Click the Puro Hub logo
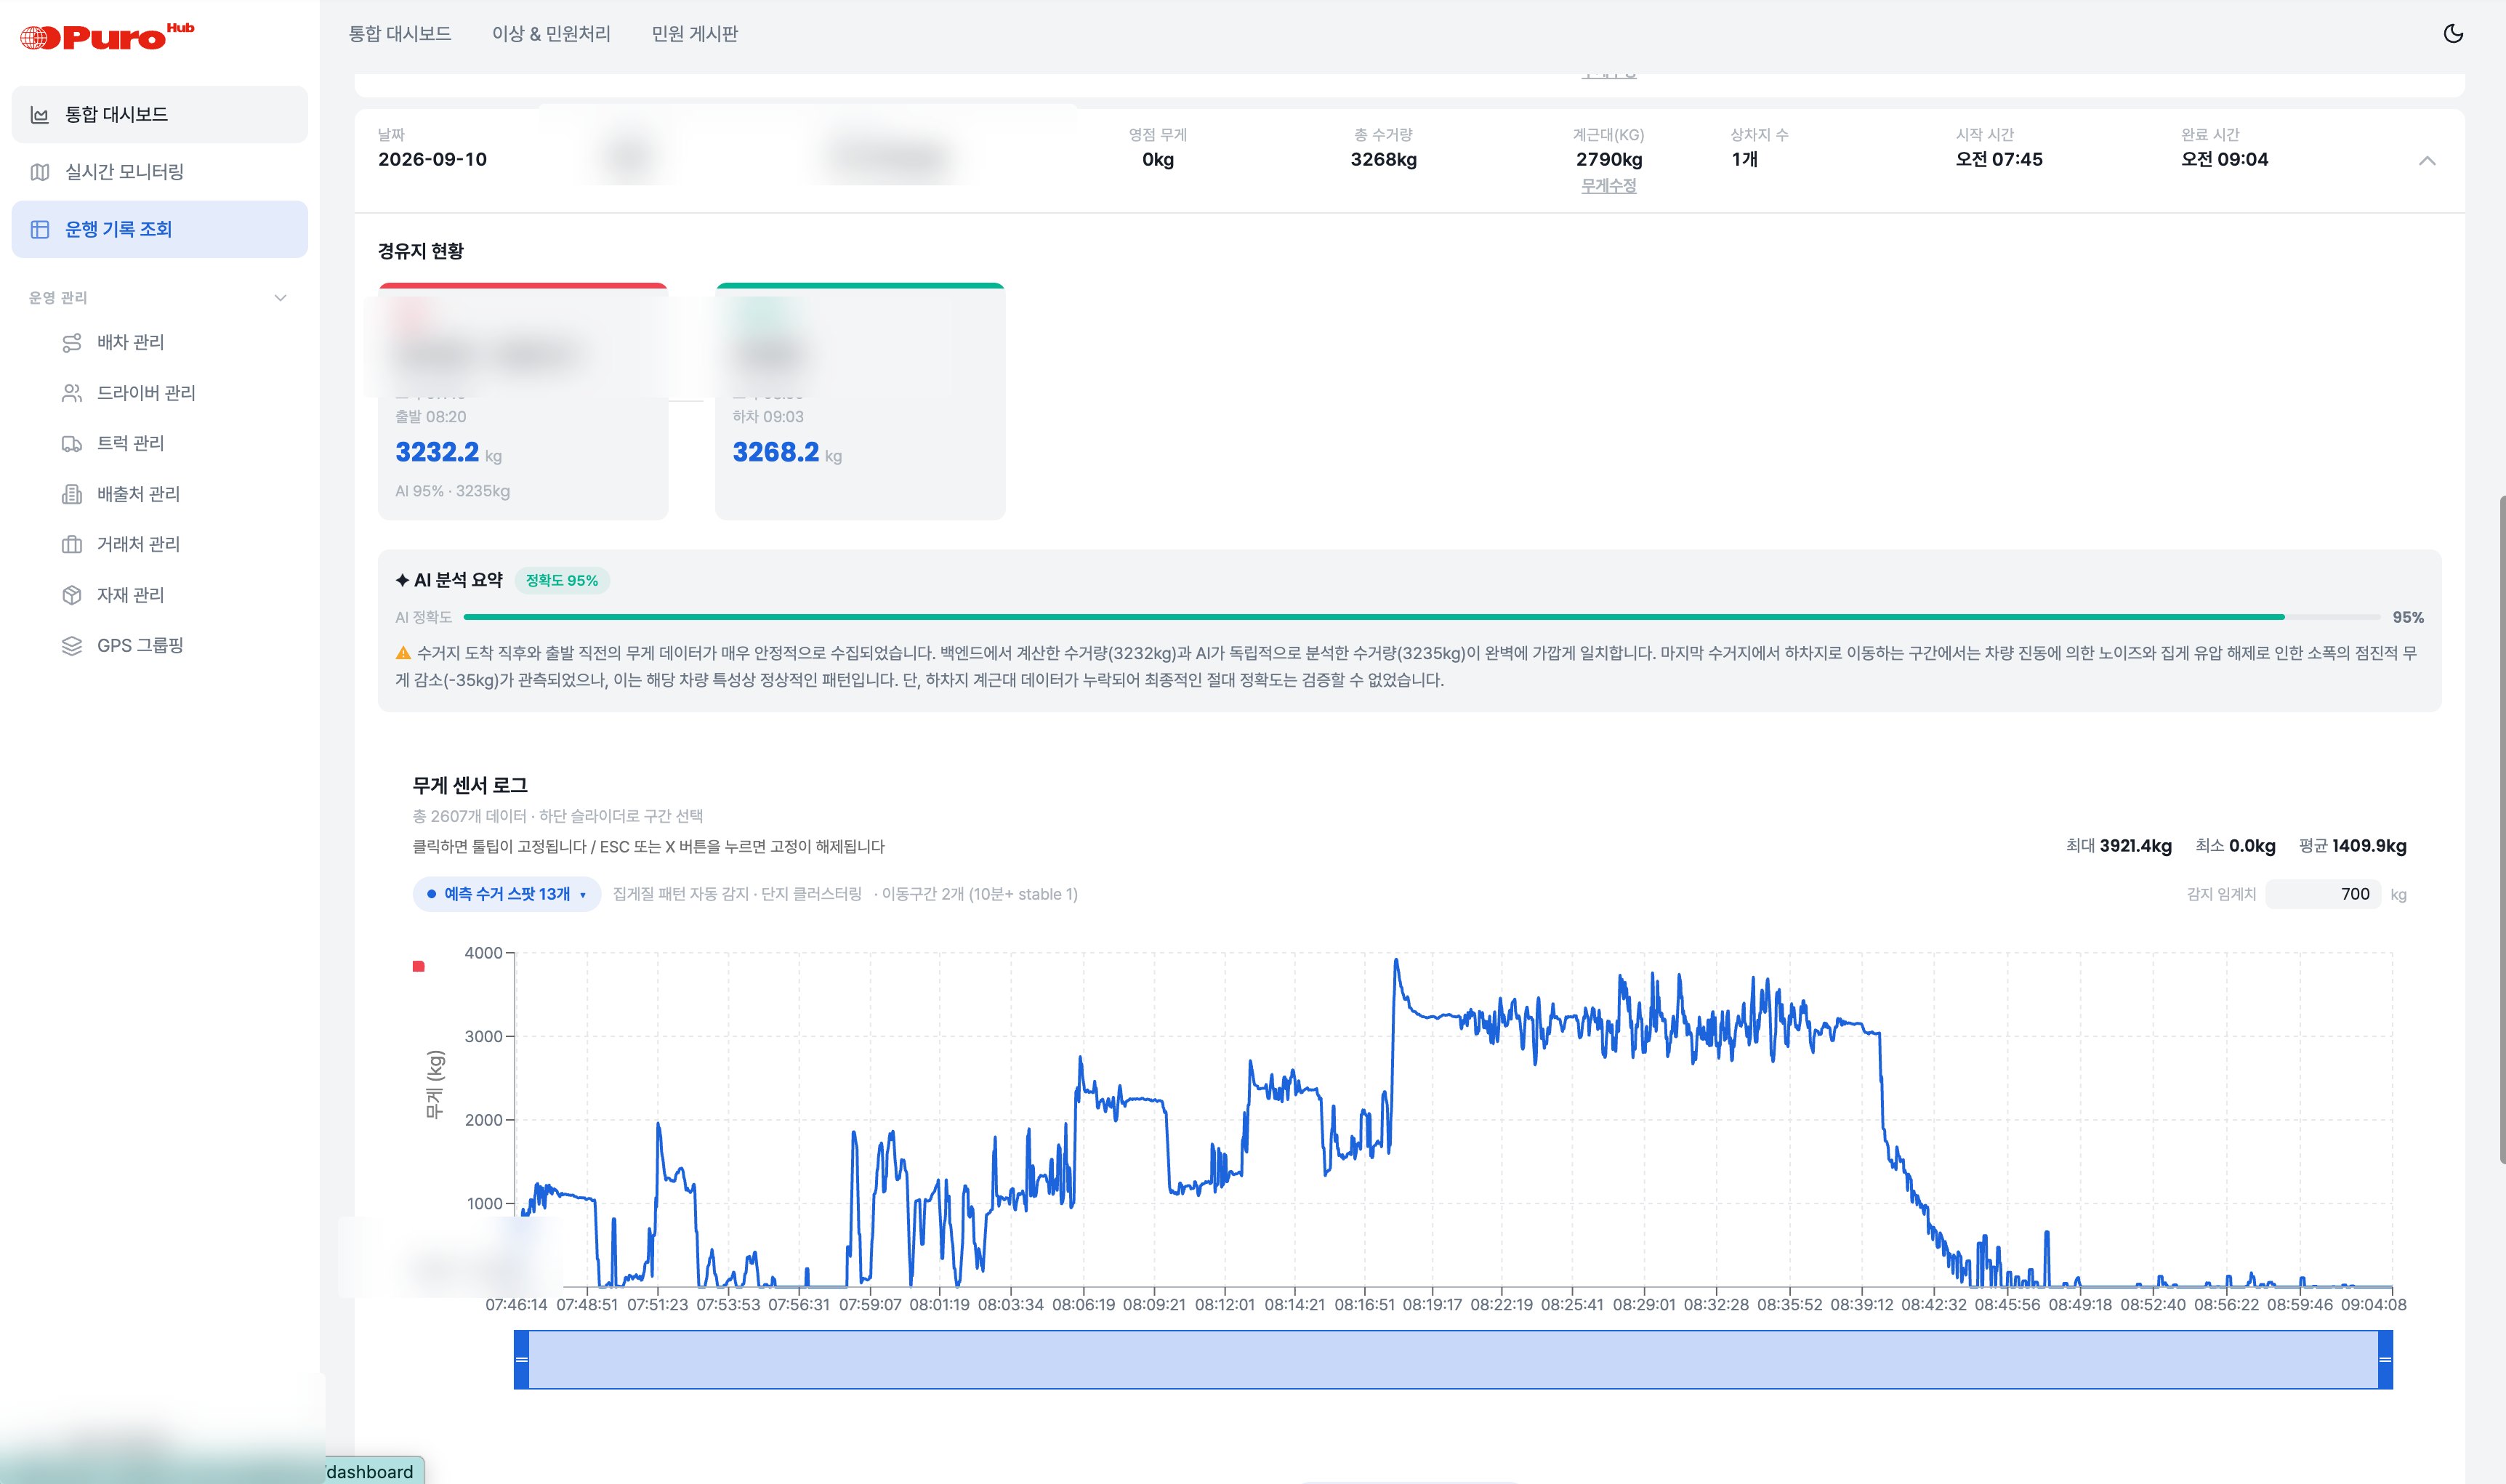Image resolution: width=2506 pixels, height=1484 pixels. [107, 36]
